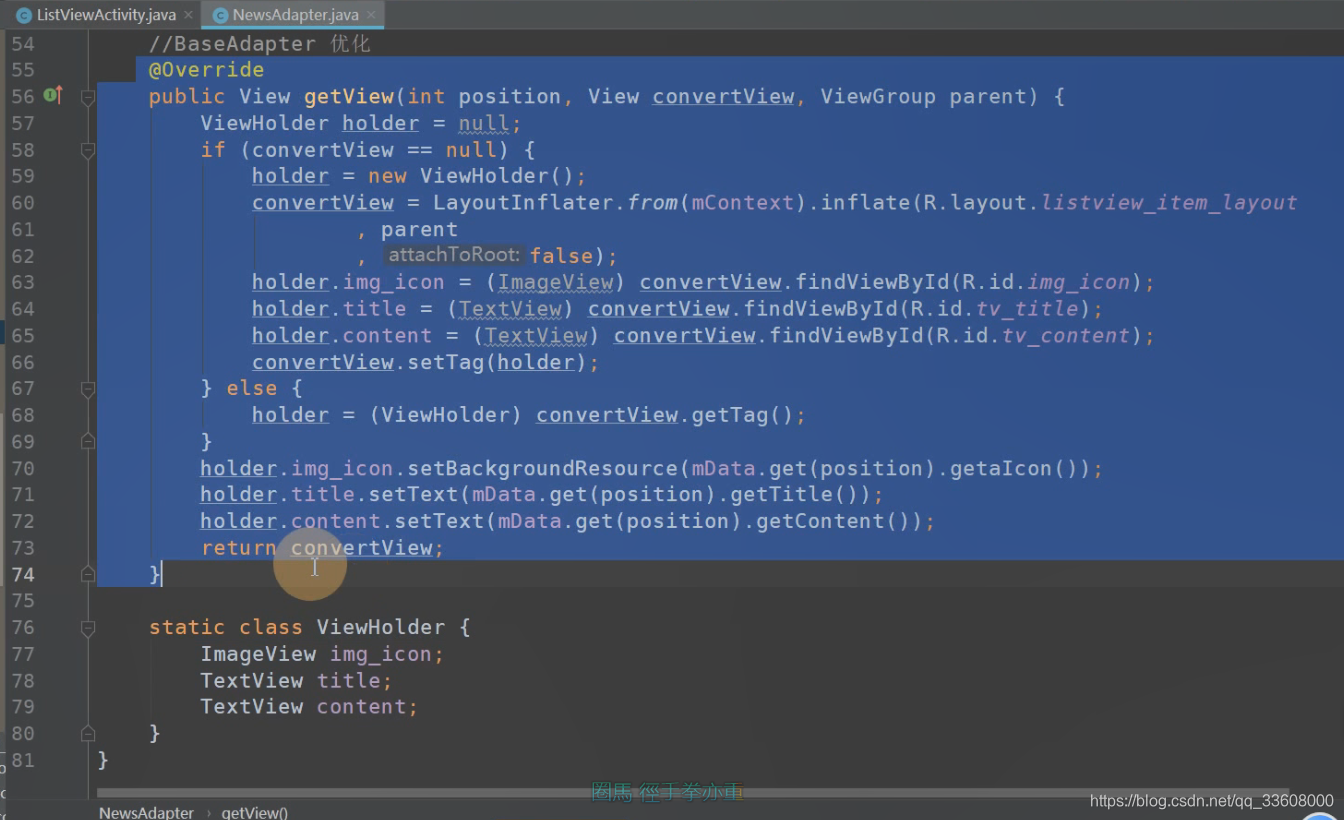
Task: Click the 'return' keyword on line 73
Action: [239, 548]
